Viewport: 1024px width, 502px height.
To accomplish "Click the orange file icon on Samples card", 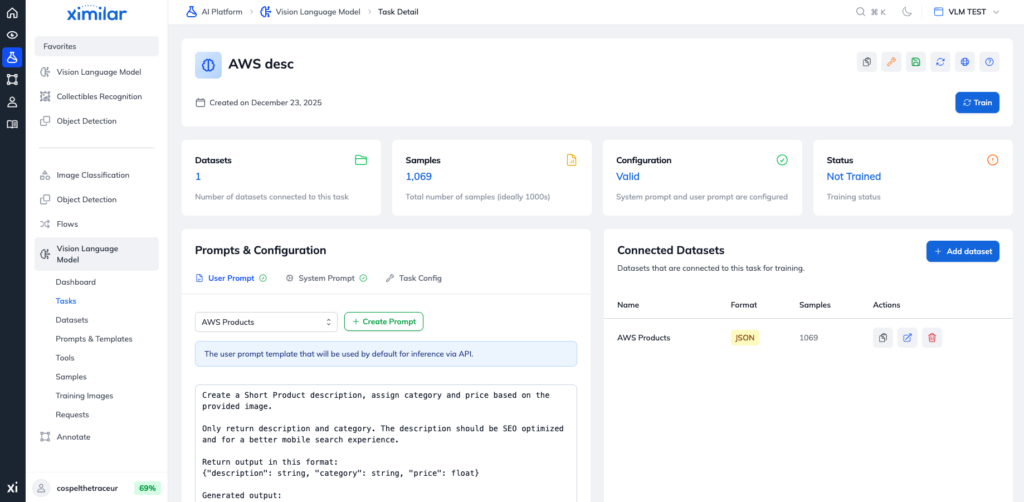I will (571, 160).
